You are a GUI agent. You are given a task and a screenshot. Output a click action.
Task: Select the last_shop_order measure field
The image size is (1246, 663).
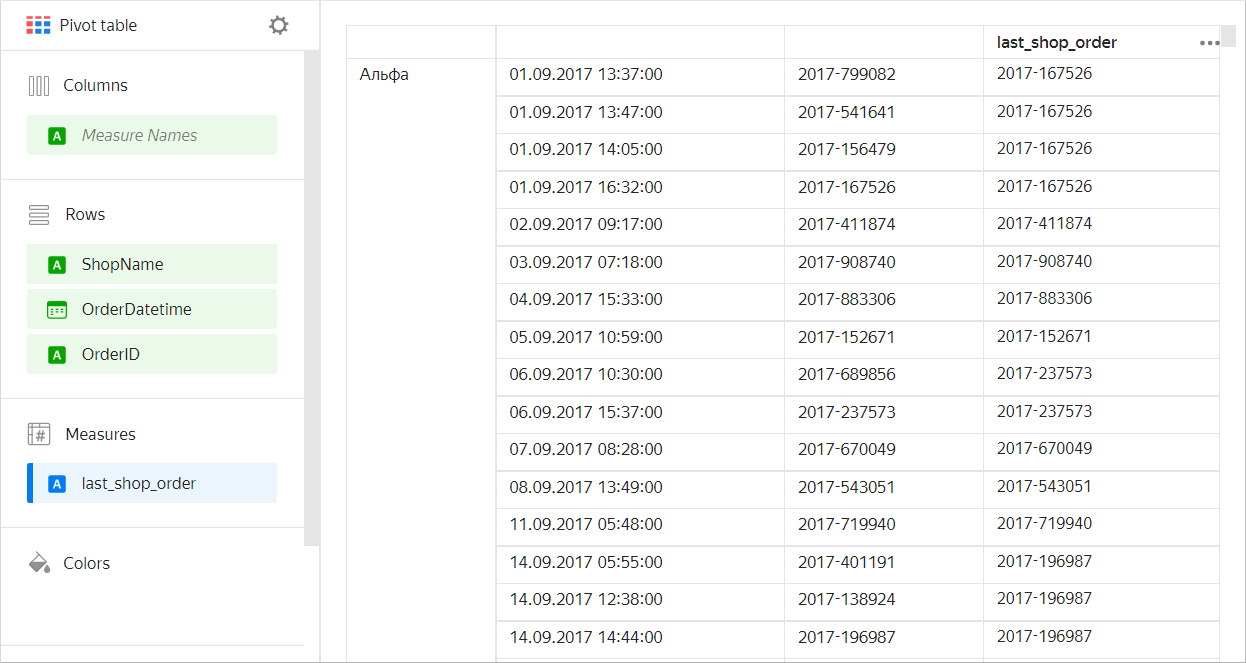152,484
